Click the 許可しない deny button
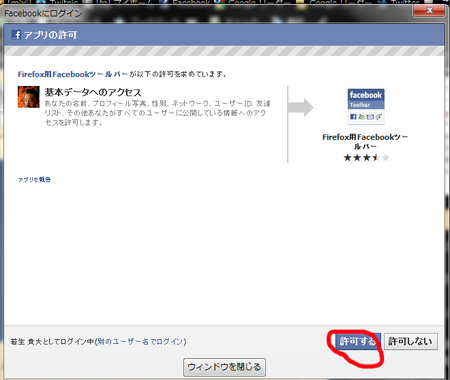 pyautogui.click(x=410, y=341)
